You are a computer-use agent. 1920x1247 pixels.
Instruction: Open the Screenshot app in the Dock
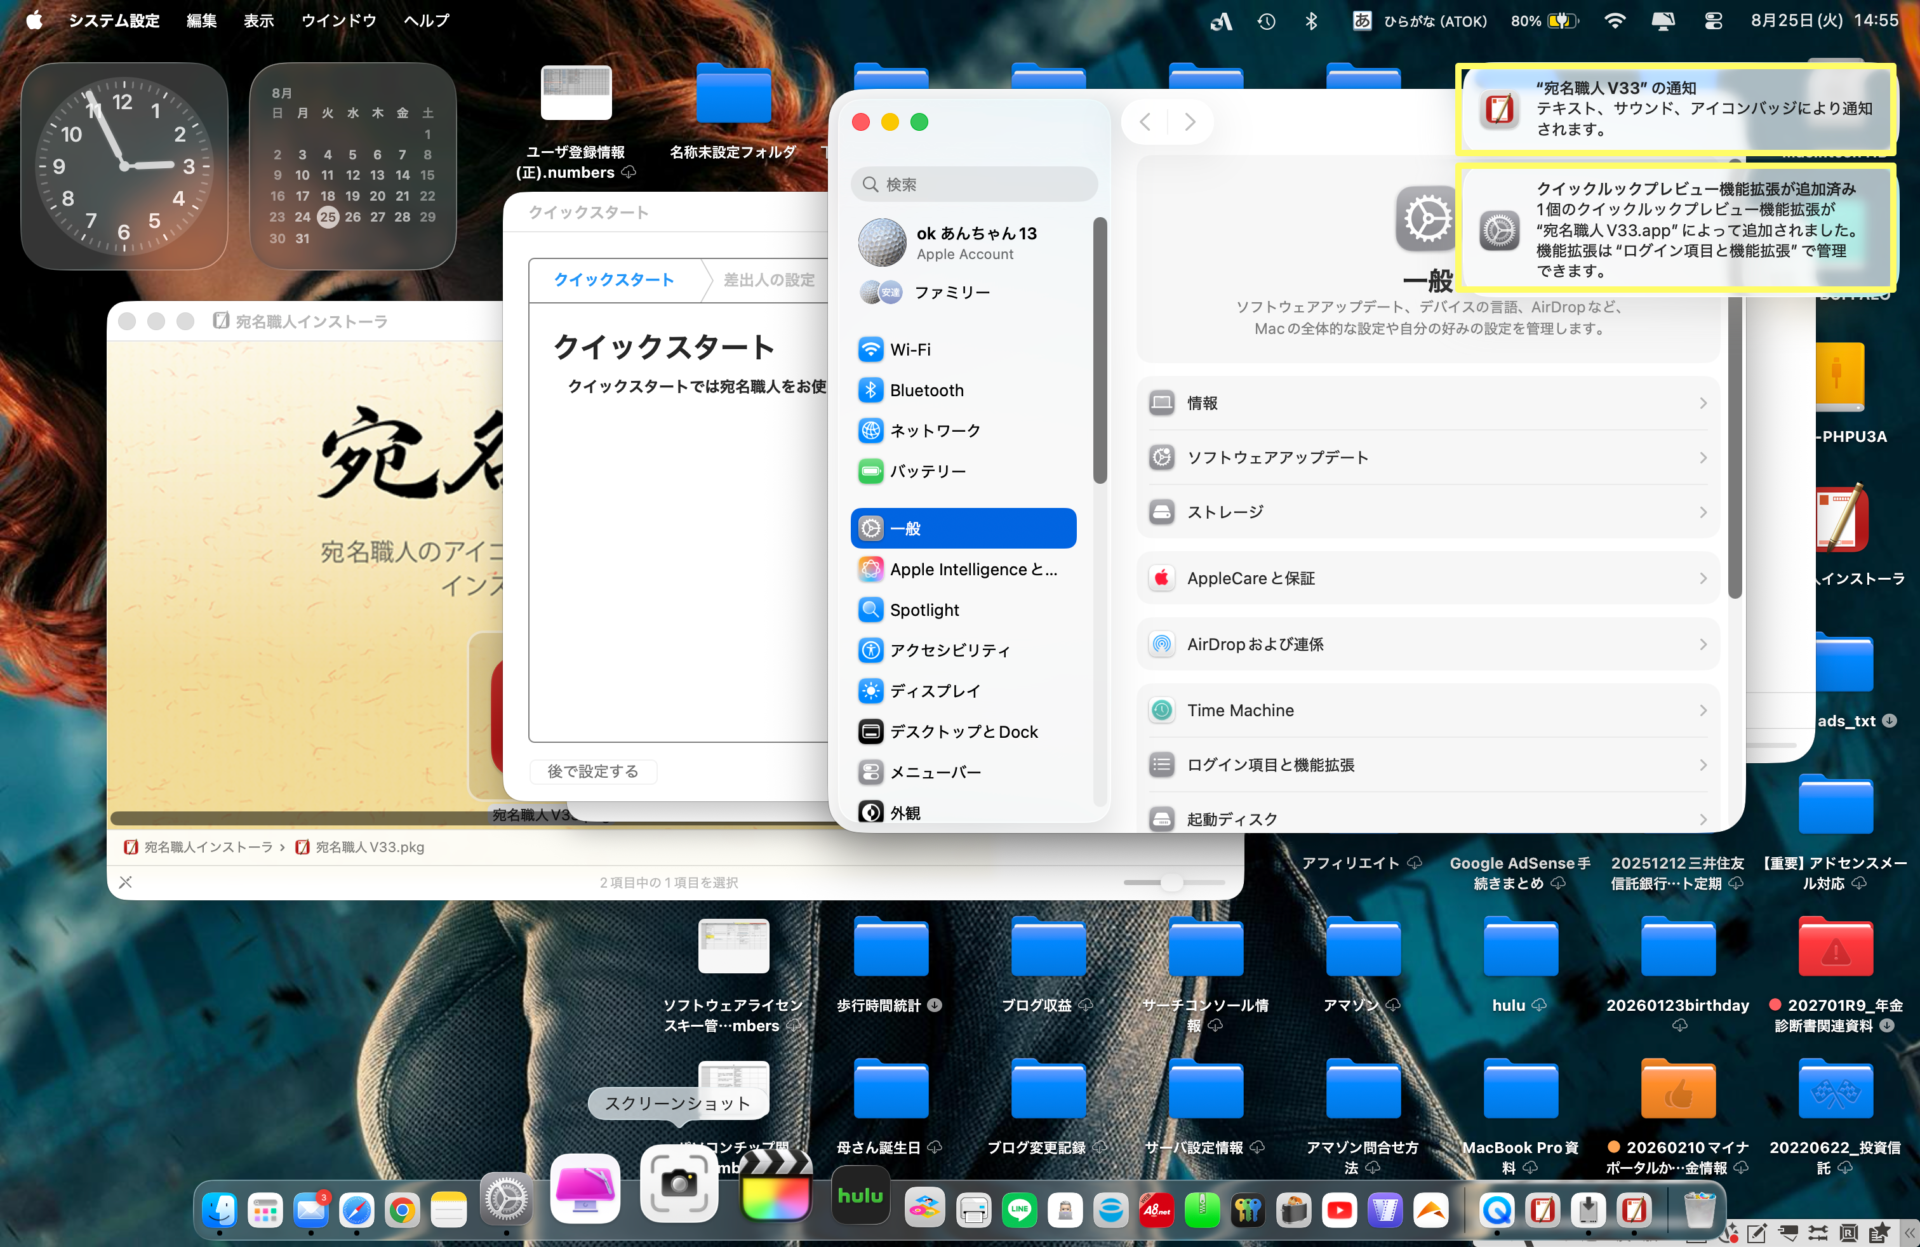[679, 1185]
